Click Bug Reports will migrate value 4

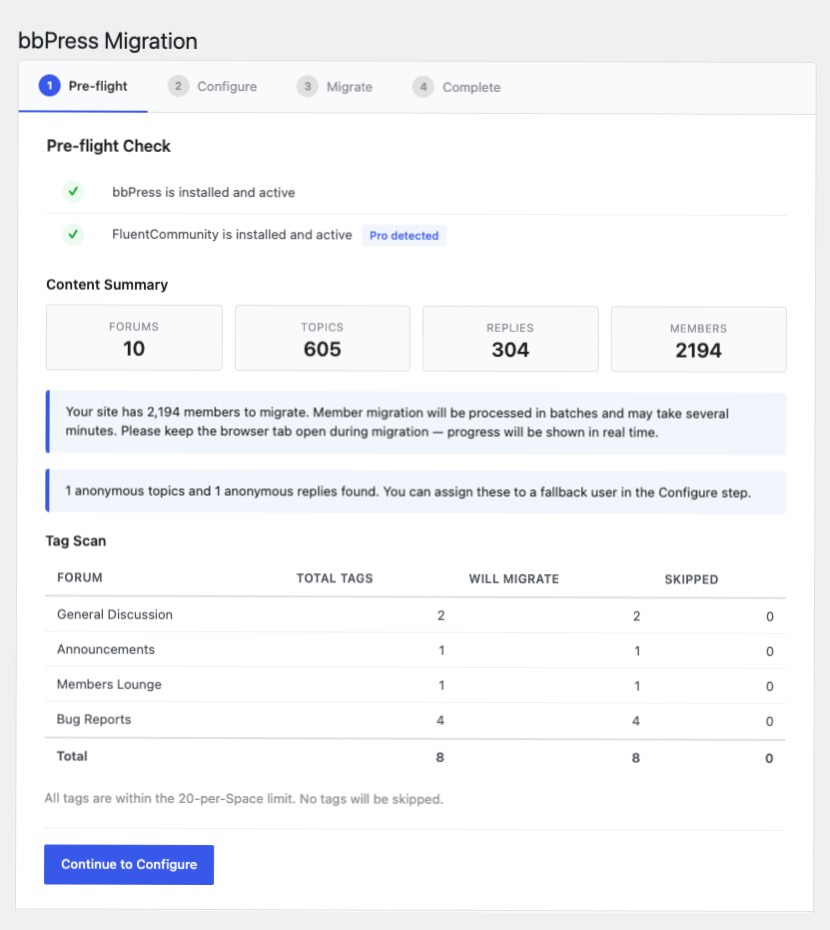(x=636, y=721)
